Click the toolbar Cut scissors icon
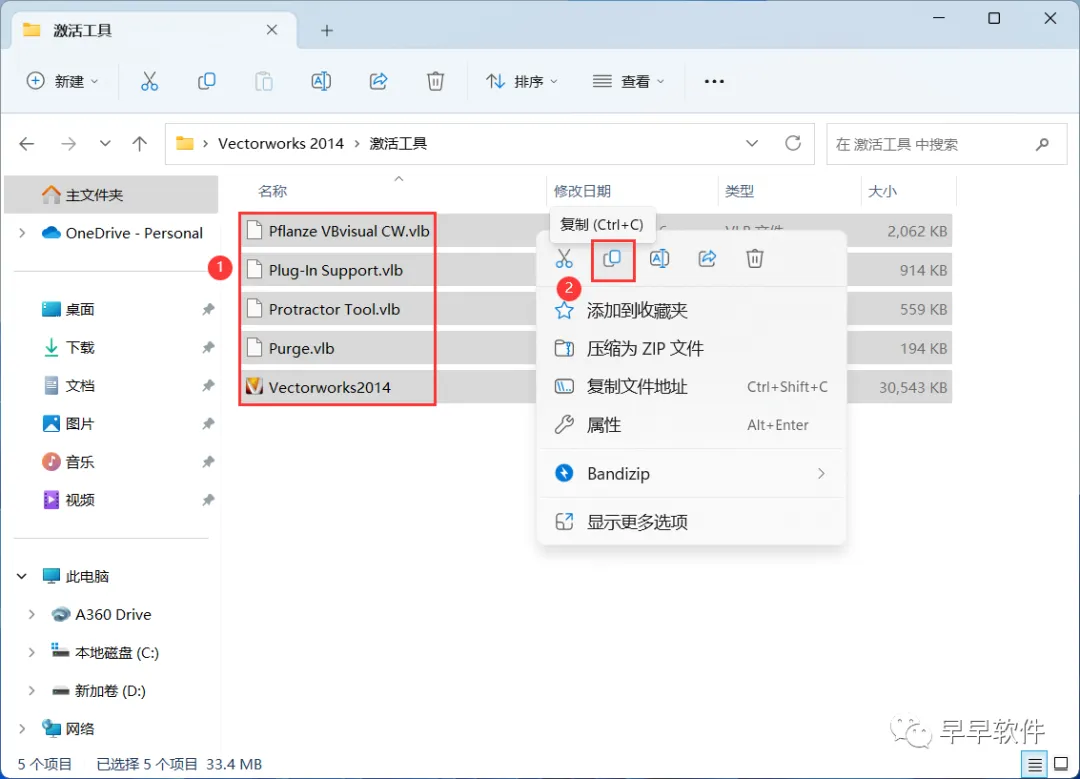The image size is (1080, 779). [149, 81]
